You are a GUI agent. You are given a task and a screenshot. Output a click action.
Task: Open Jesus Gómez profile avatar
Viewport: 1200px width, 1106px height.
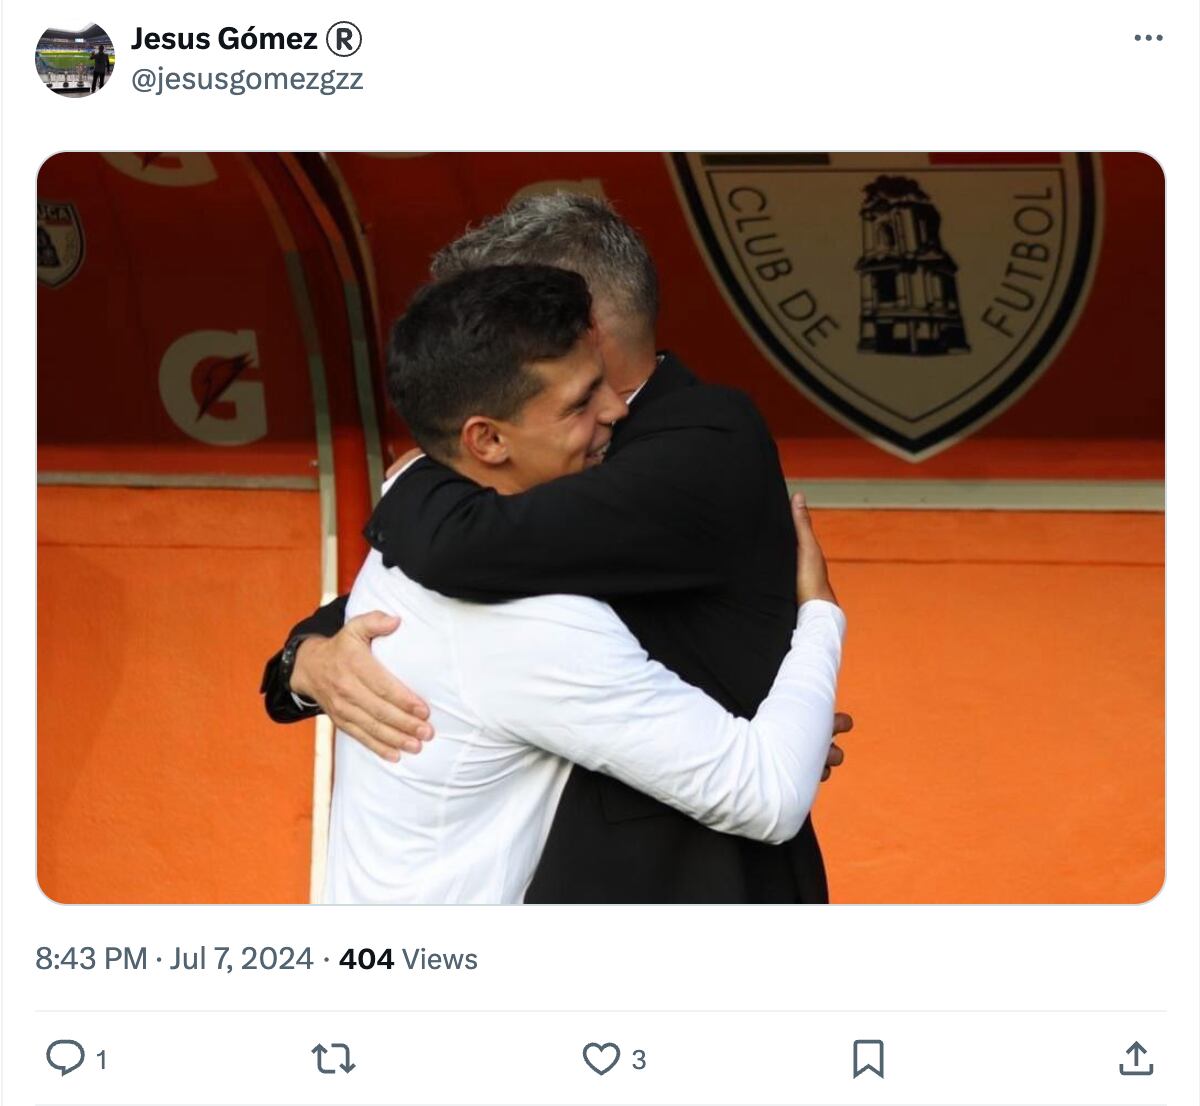(75, 59)
